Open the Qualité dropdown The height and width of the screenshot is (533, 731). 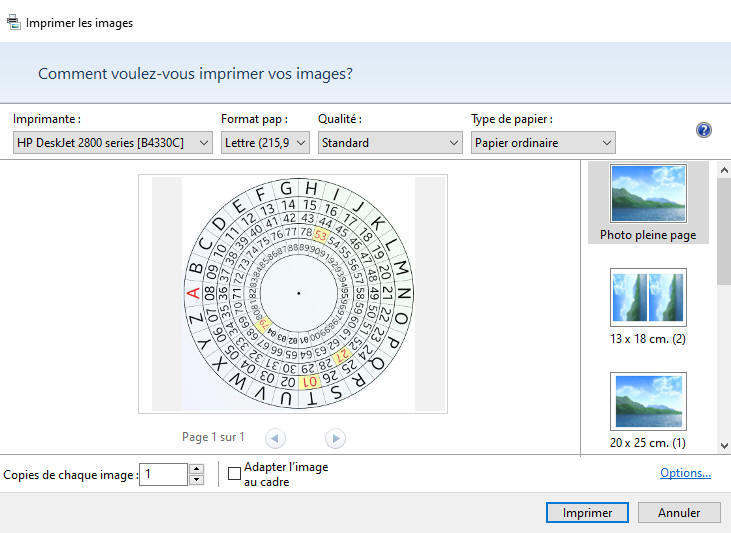click(x=389, y=143)
